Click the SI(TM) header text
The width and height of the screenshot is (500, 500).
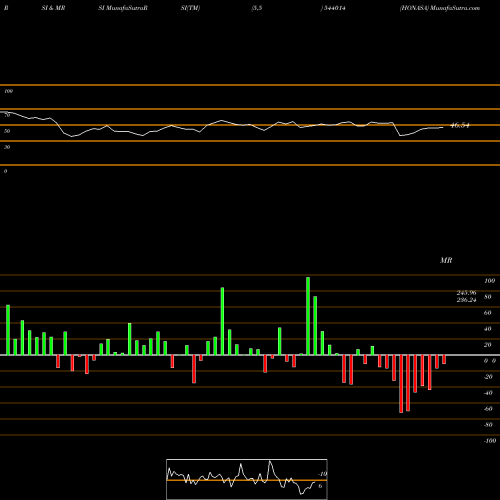[x=190, y=8]
